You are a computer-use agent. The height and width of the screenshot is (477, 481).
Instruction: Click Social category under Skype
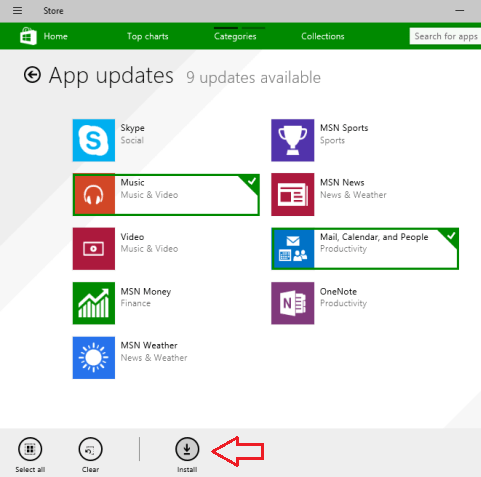point(132,140)
